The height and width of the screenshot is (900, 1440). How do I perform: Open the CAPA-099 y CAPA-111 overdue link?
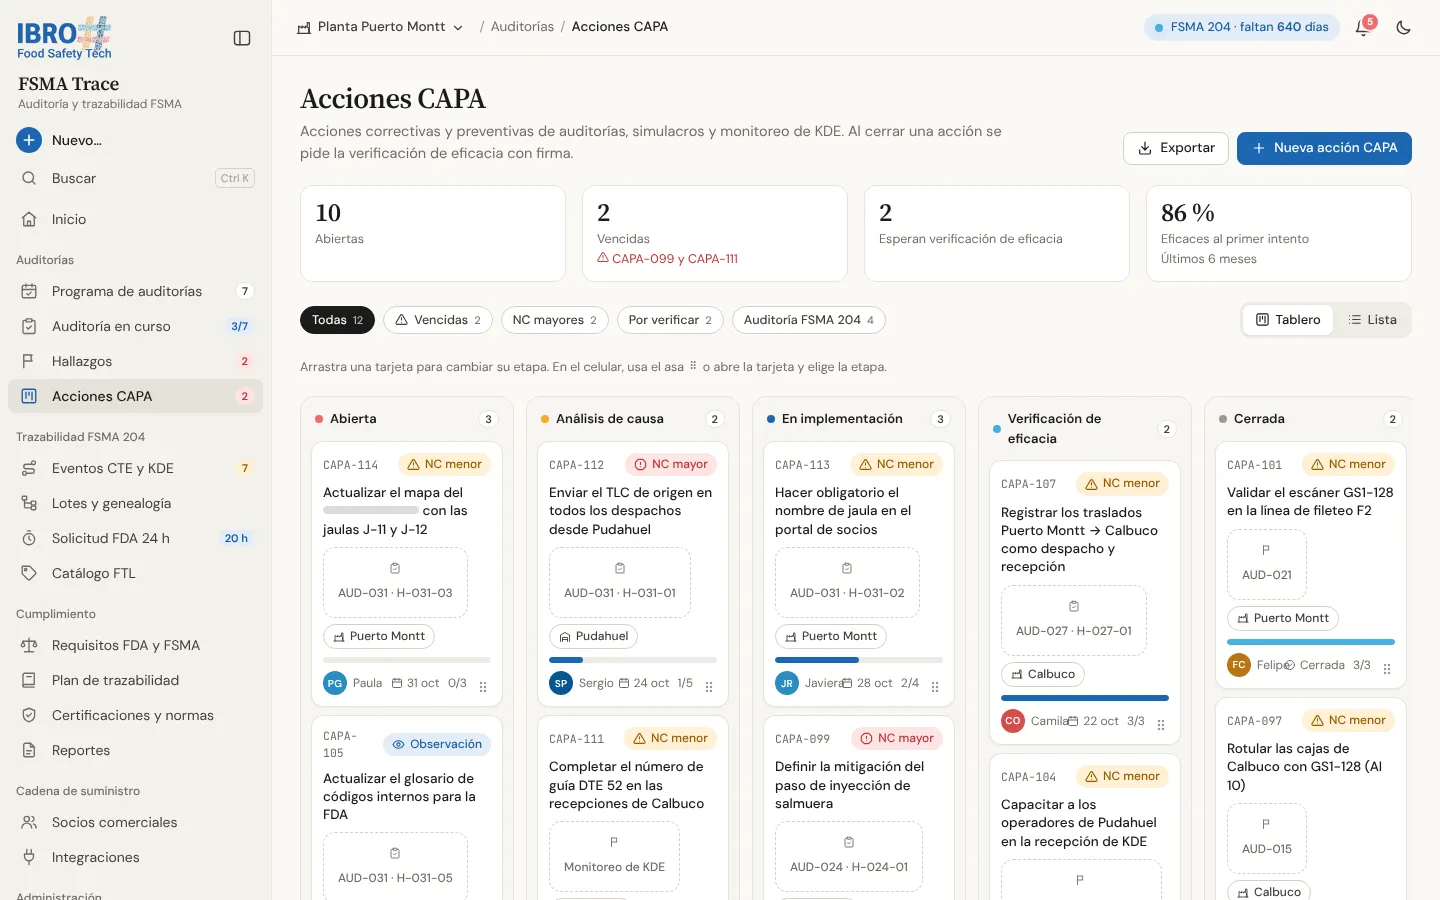667,259
